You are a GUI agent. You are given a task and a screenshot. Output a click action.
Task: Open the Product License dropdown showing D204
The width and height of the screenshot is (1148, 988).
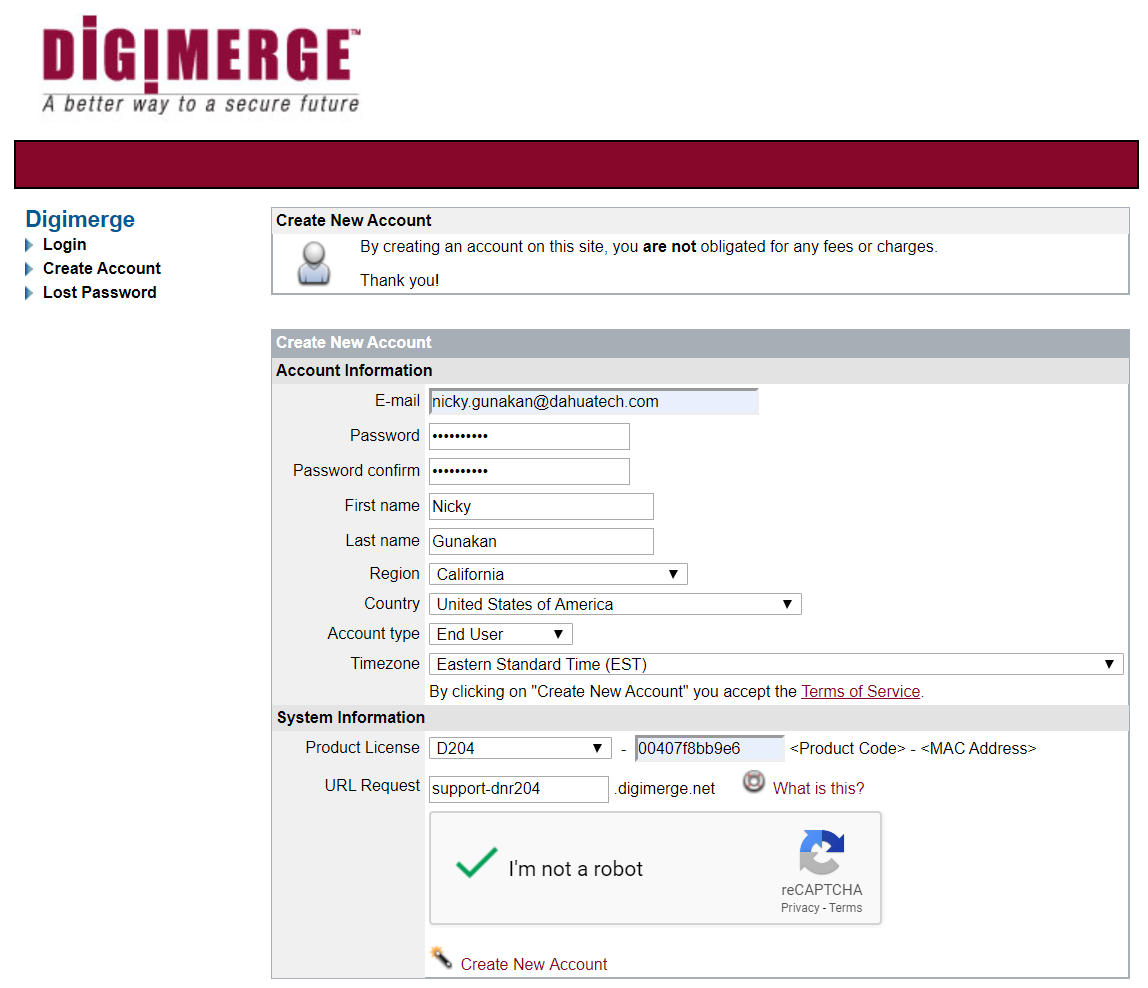pos(520,749)
